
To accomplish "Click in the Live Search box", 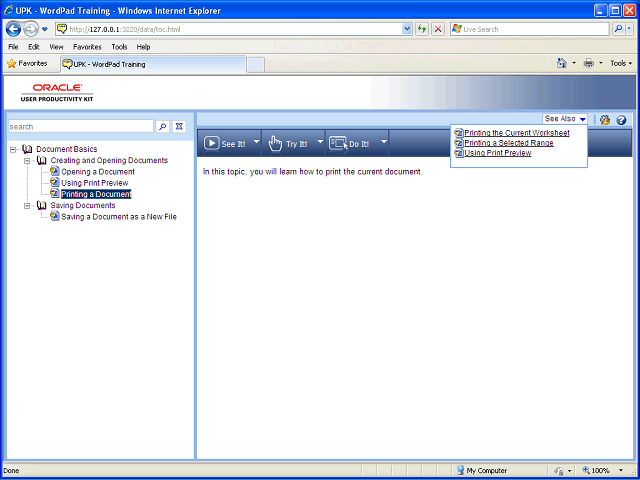I will point(530,29).
